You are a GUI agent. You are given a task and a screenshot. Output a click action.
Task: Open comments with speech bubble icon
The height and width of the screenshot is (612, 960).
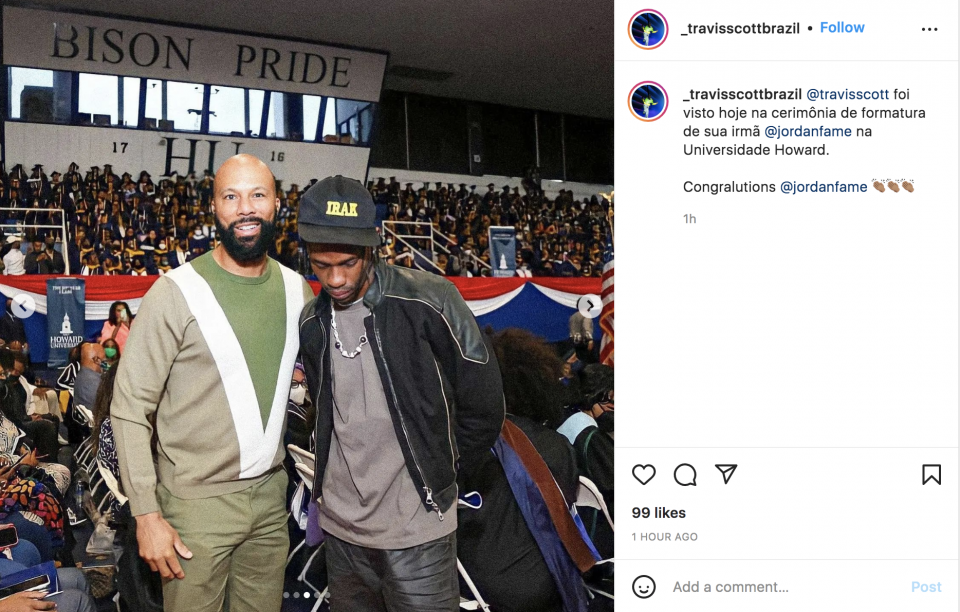[x=685, y=474]
